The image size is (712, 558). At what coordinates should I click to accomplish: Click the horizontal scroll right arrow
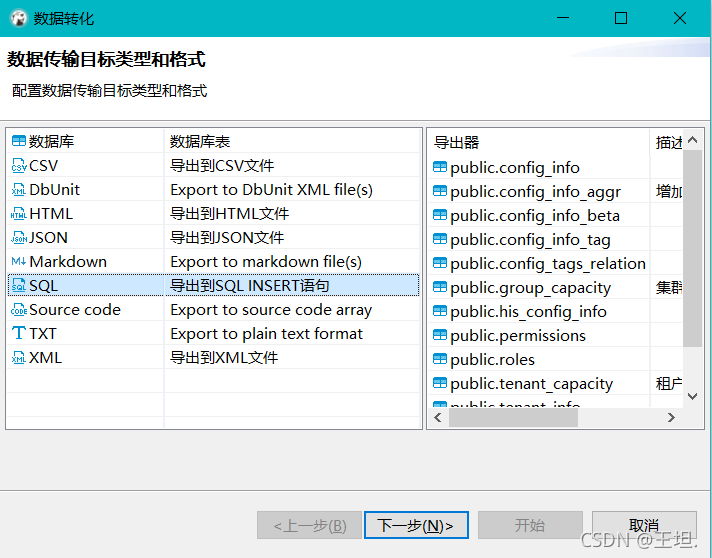(x=671, y=417)
